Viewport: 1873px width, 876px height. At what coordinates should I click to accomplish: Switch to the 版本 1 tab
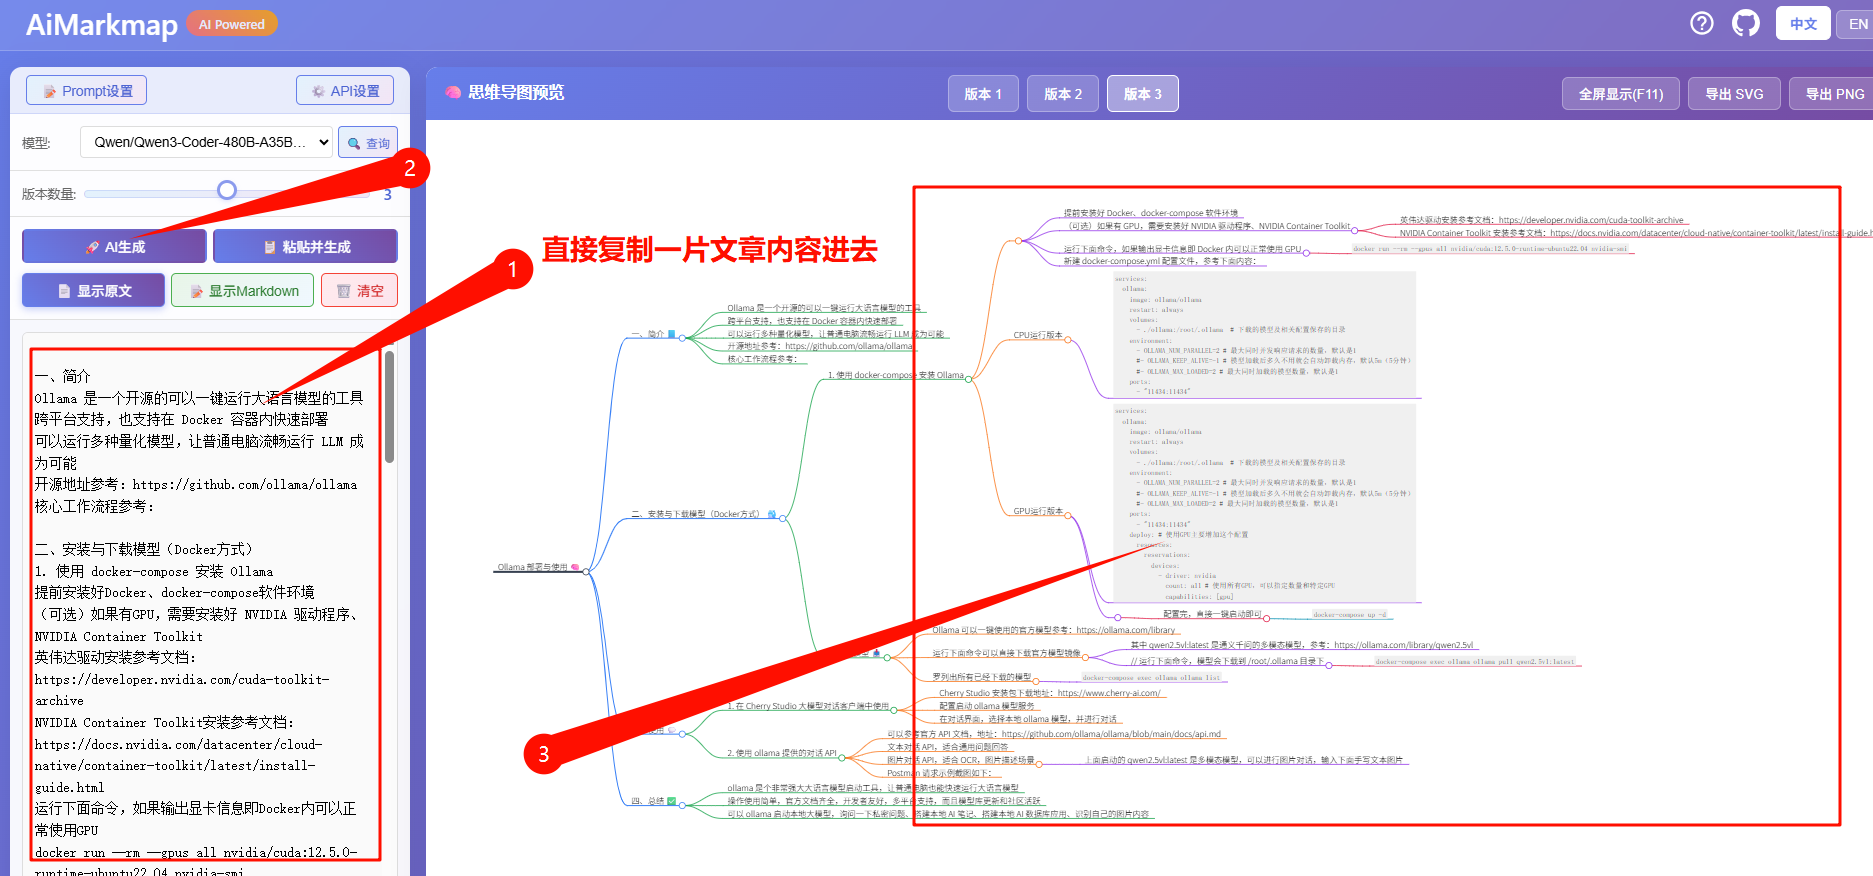[982, 94]
